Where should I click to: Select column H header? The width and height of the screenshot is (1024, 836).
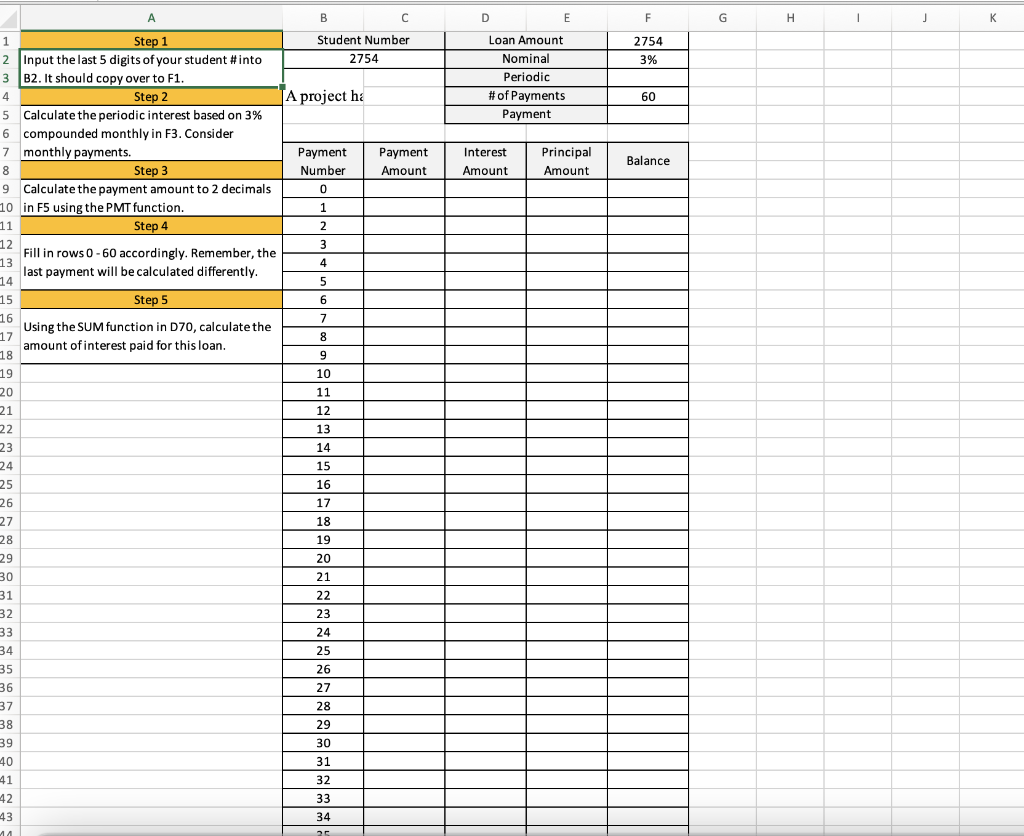click(790, 18)
